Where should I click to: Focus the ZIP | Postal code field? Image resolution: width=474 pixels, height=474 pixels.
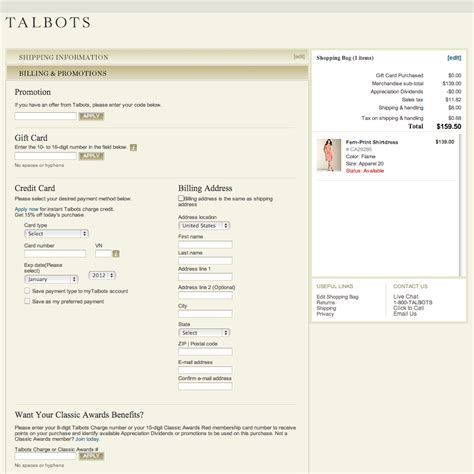205,352
